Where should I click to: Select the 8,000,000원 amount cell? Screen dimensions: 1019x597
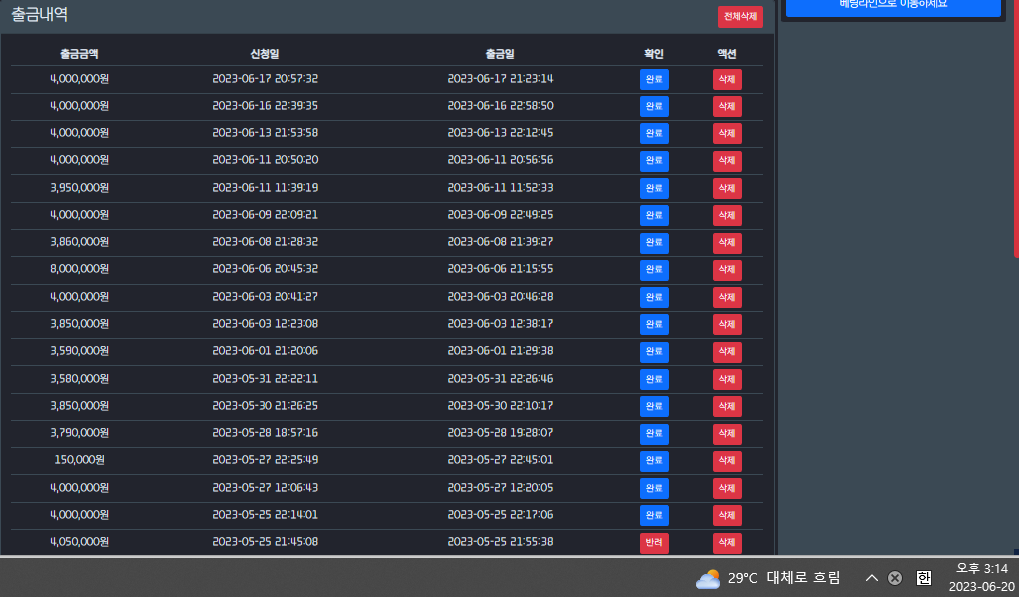point(79,269)
